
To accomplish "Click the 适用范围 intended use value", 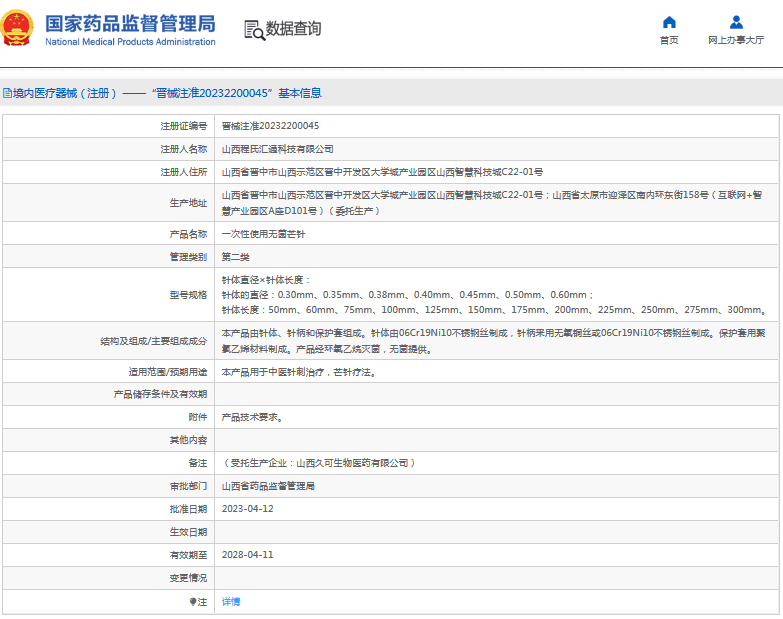I will [x=299, y=372].
